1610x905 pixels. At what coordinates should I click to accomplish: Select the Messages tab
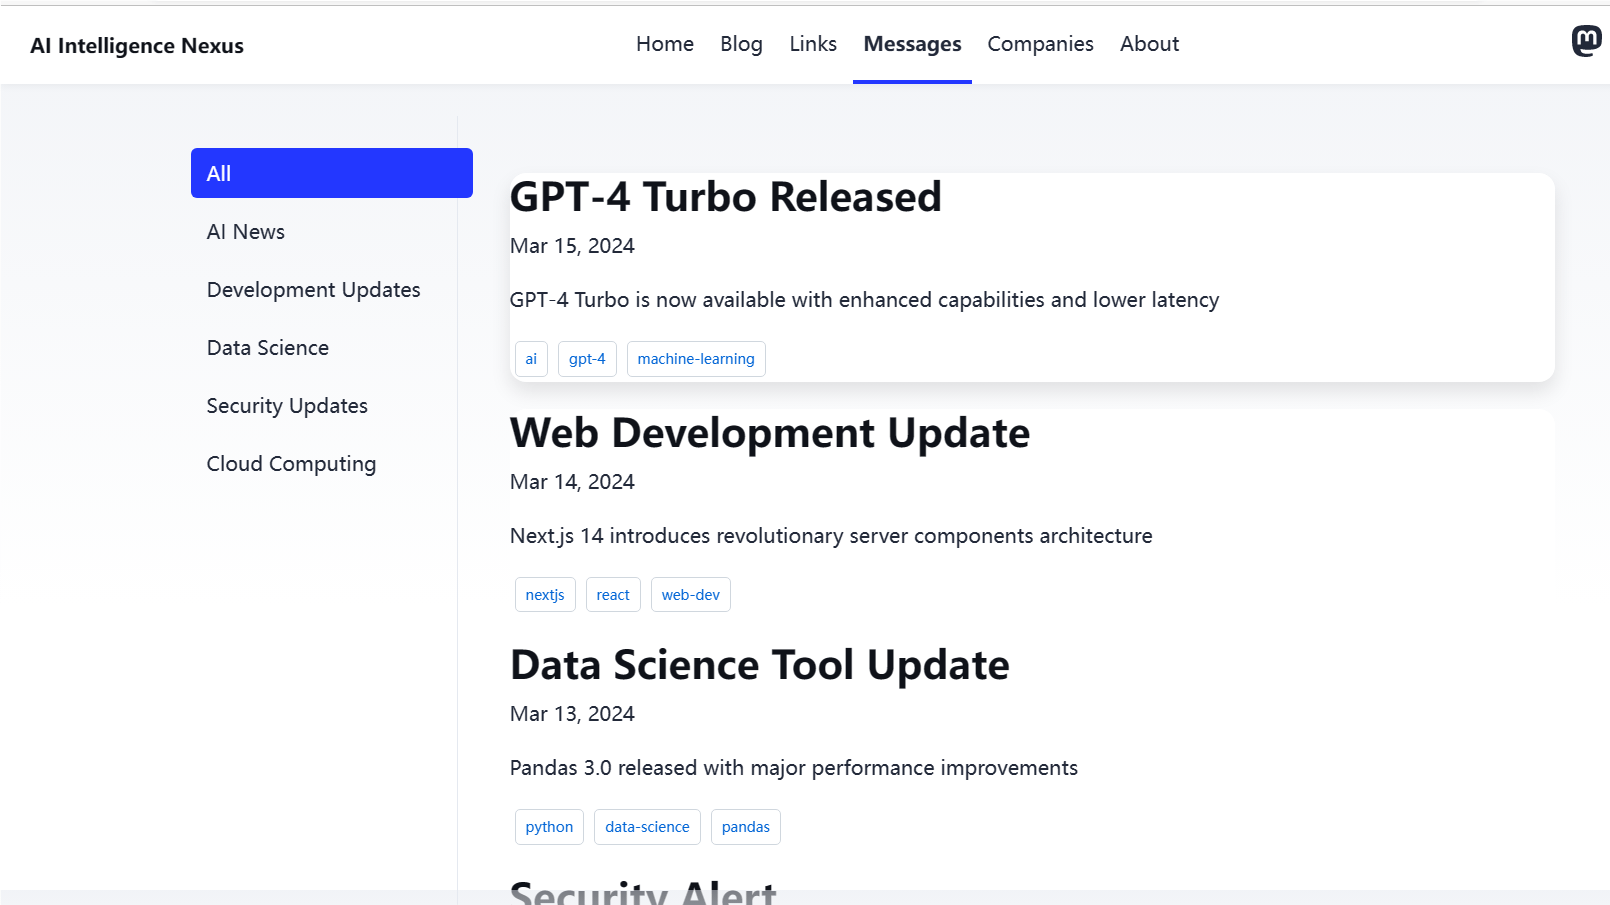tap(911, 44)
